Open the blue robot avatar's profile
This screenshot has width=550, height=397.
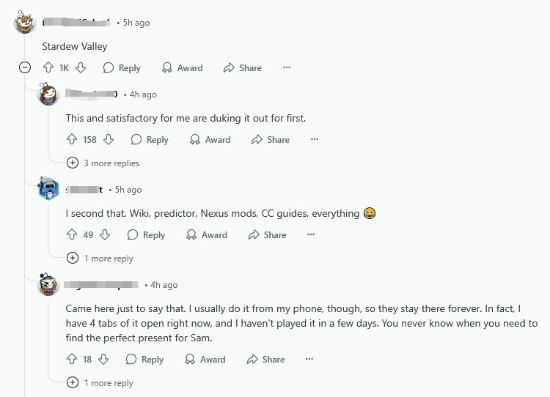(48, 188)
